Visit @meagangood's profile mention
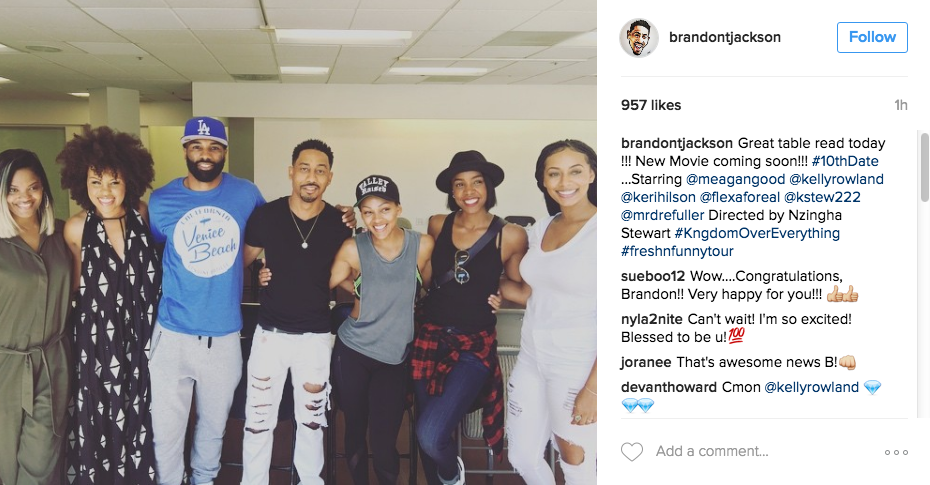Image resolution: width=930 pixels, height=485 pixels. 735,179
